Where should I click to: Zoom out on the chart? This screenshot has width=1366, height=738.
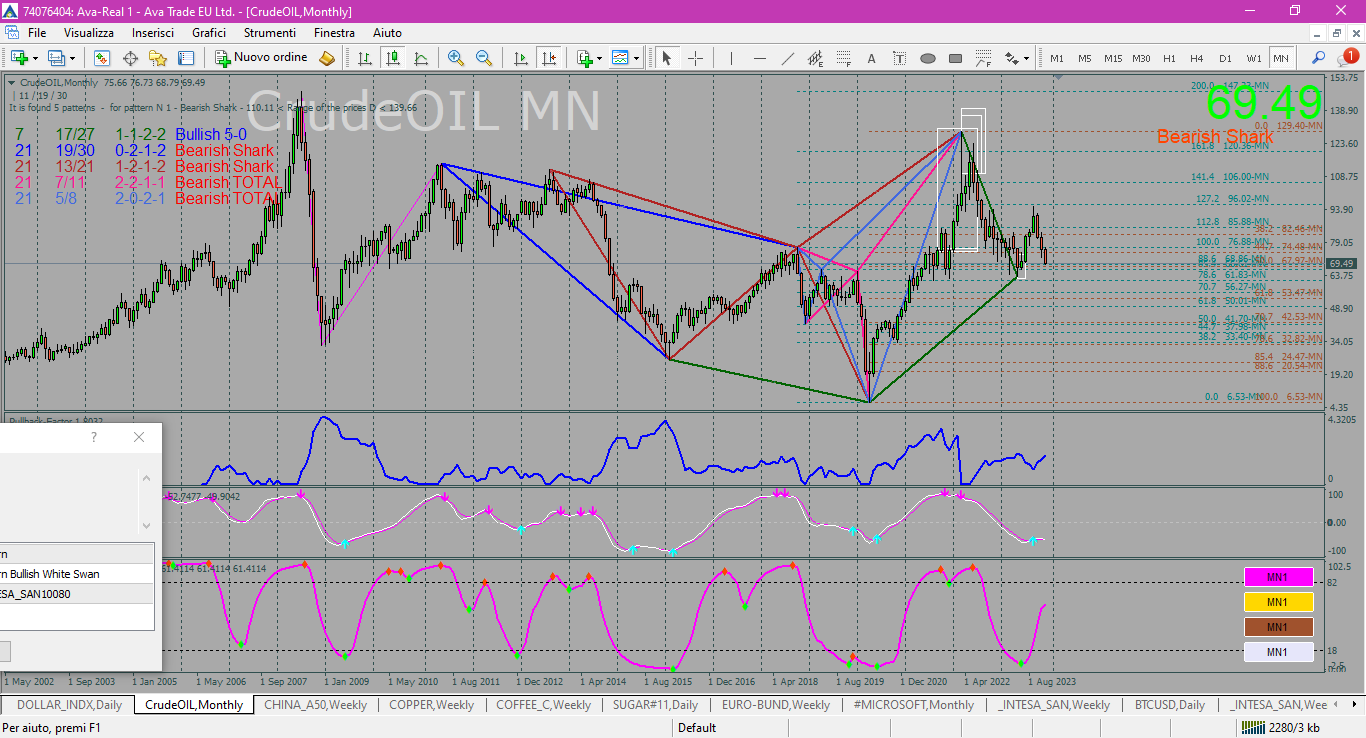(x=484, y=58)
